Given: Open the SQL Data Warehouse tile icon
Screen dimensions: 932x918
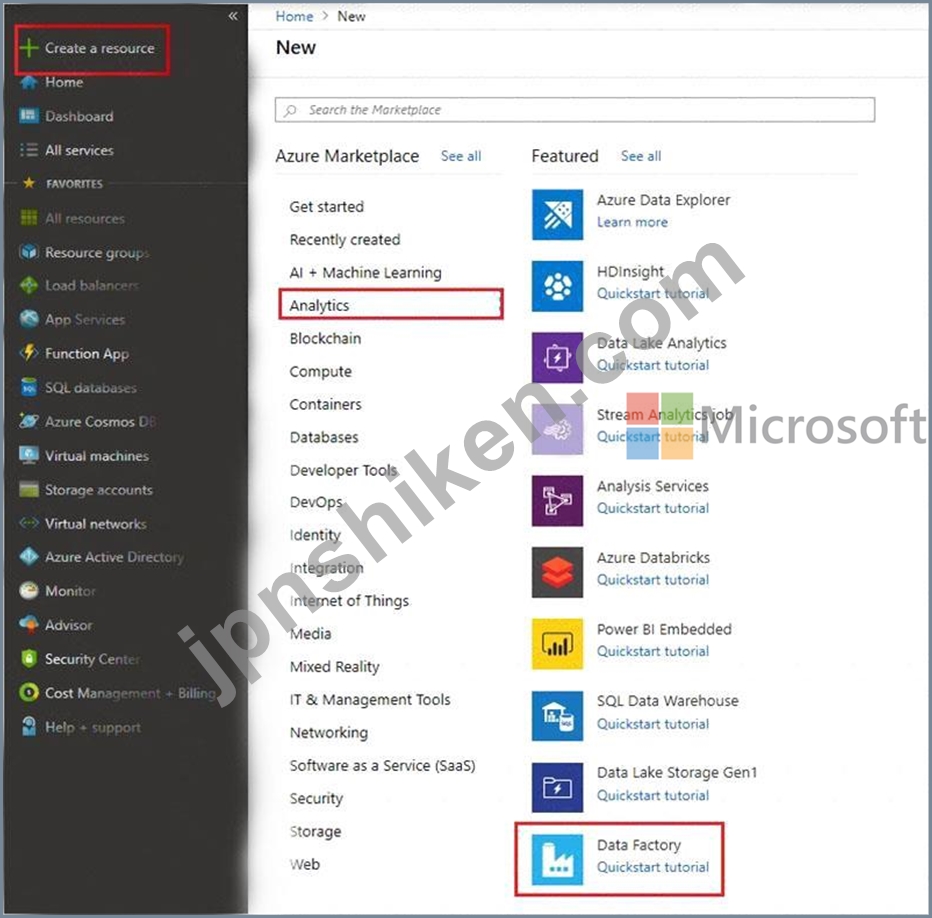Looking at the screenshot, I should pyautogui.click(x=557, y=716).
